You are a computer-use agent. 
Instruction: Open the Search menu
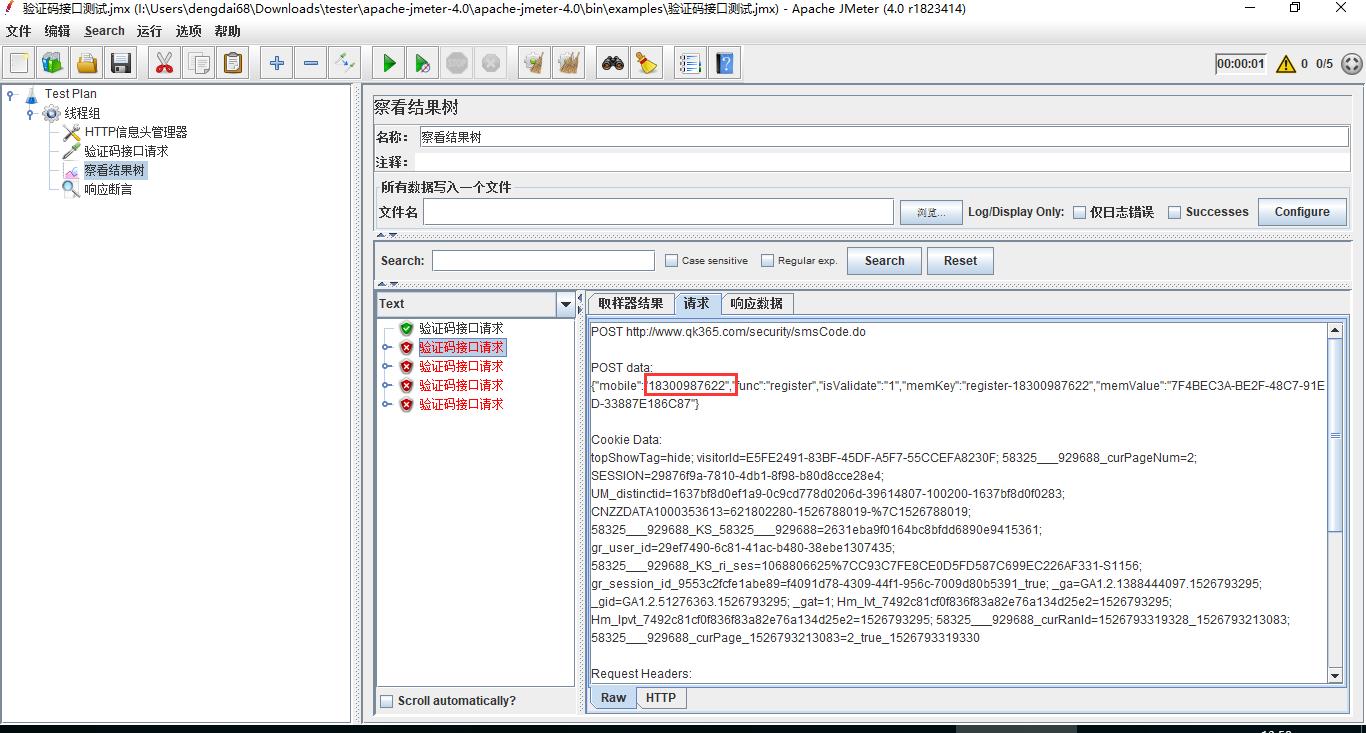(104, 31)
